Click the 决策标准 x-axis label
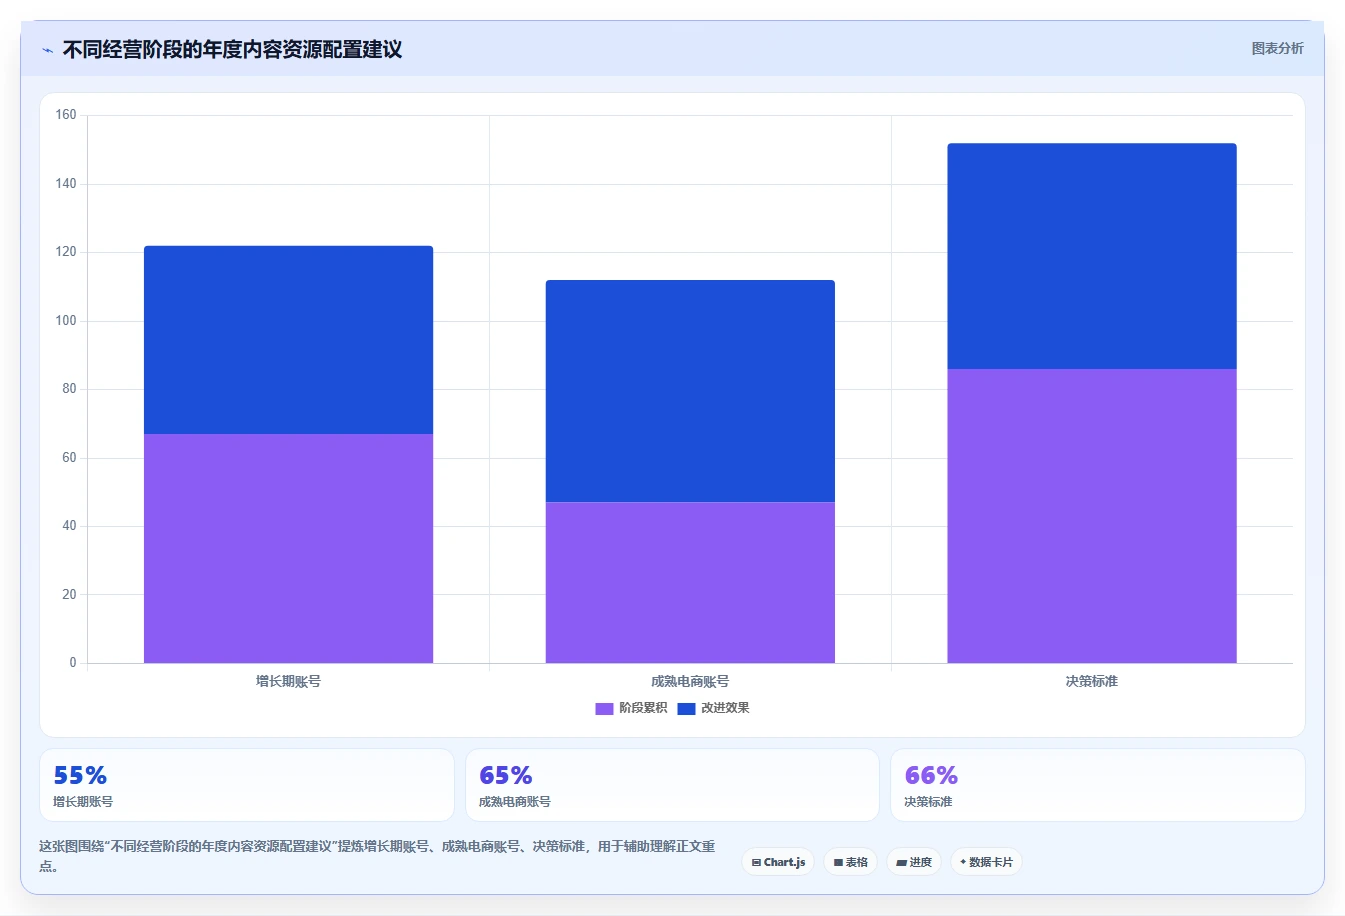1345x916 pixels. pyautogui.click(x=1092, y=681)
